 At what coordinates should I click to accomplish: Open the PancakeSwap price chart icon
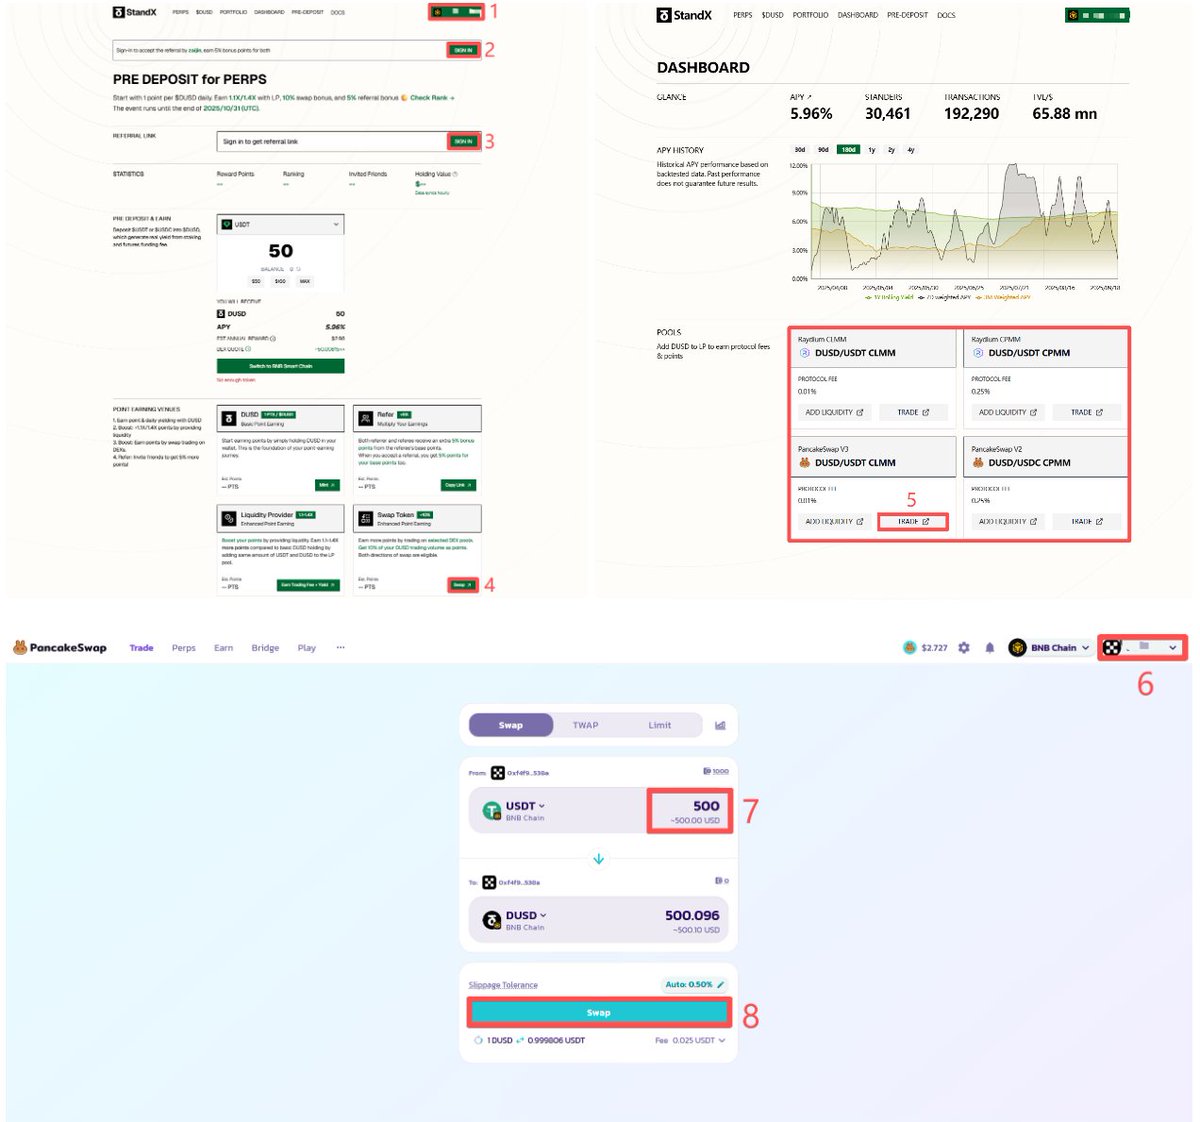(720, 725)
